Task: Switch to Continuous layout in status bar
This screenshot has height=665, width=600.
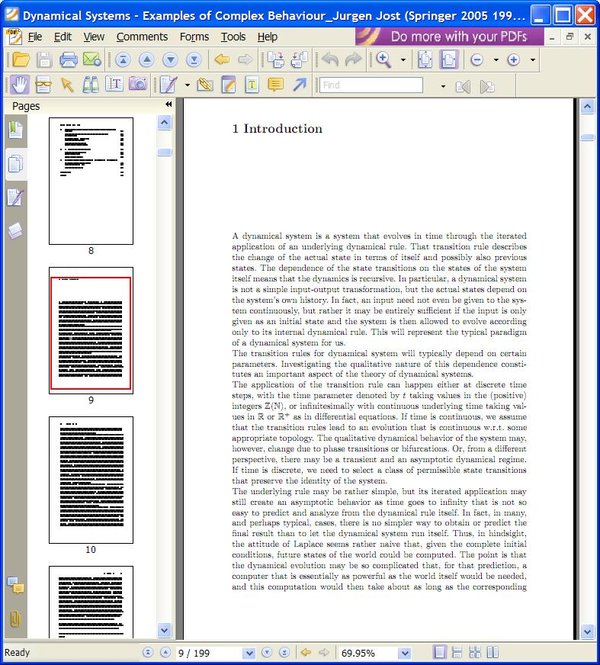Action: (457, 652)
